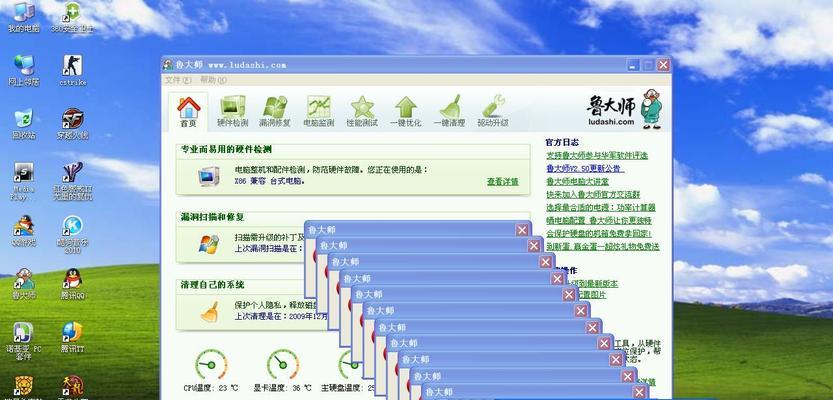The image size is (833, 400).
Task: Click the computer icon in hardware detection section
Action: click(x=209, y=176)
